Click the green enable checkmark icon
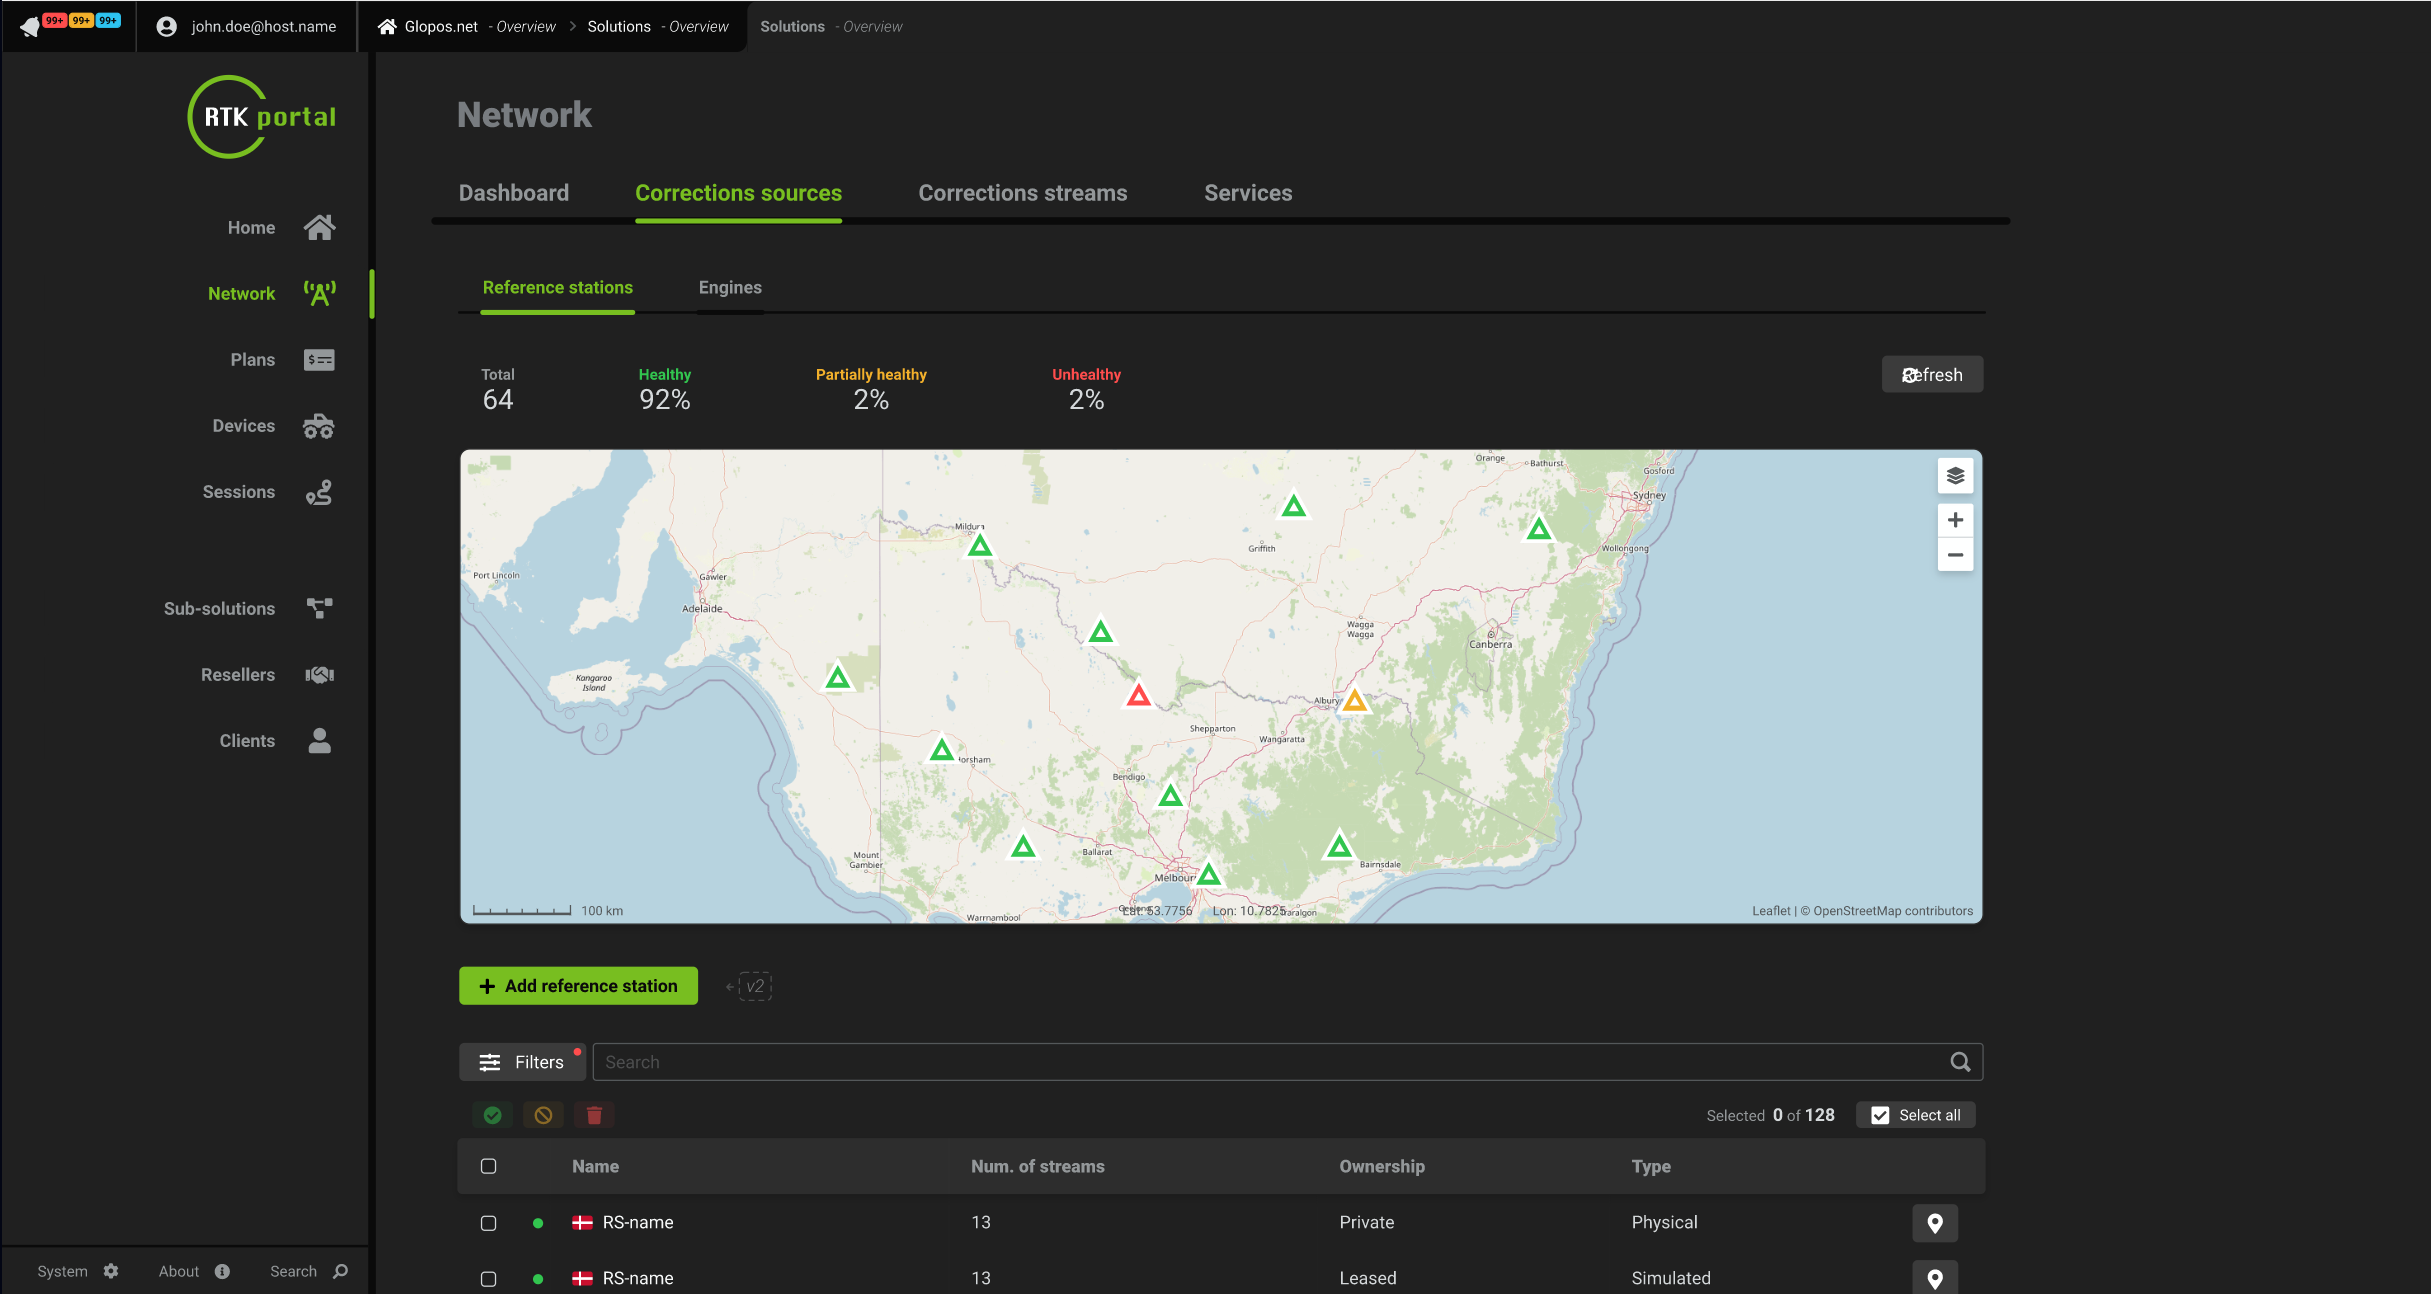2431x1294 pixels. [492, 1115]
